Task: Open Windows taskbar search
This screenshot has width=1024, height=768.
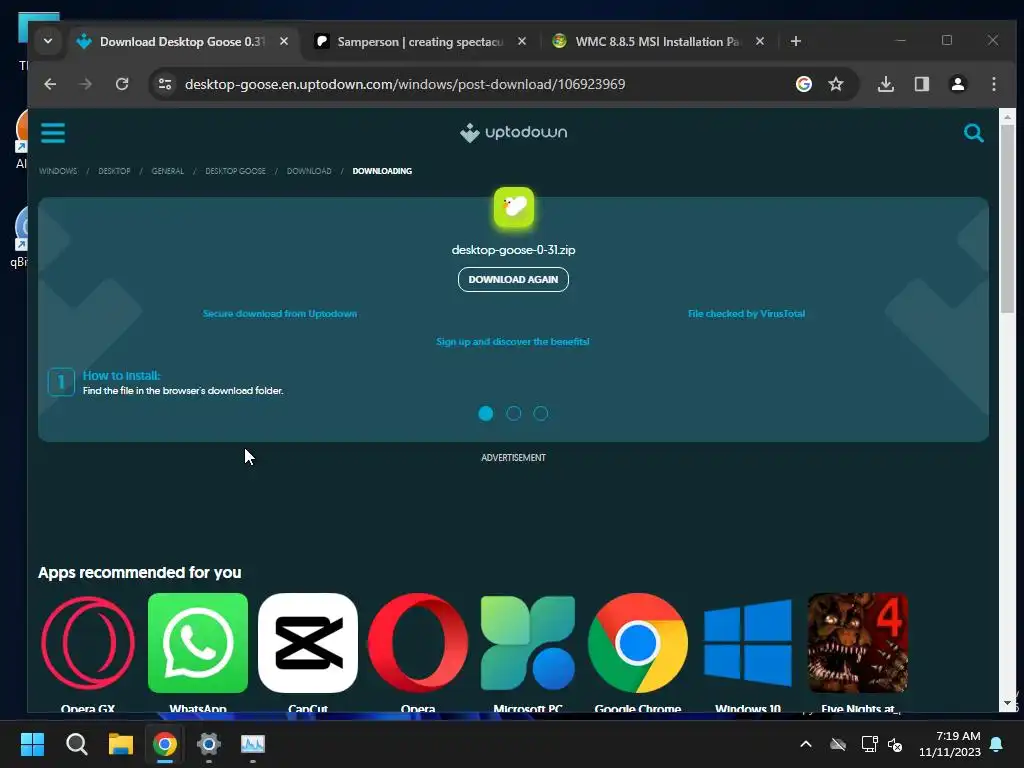Action: click(x=77, y=744)
